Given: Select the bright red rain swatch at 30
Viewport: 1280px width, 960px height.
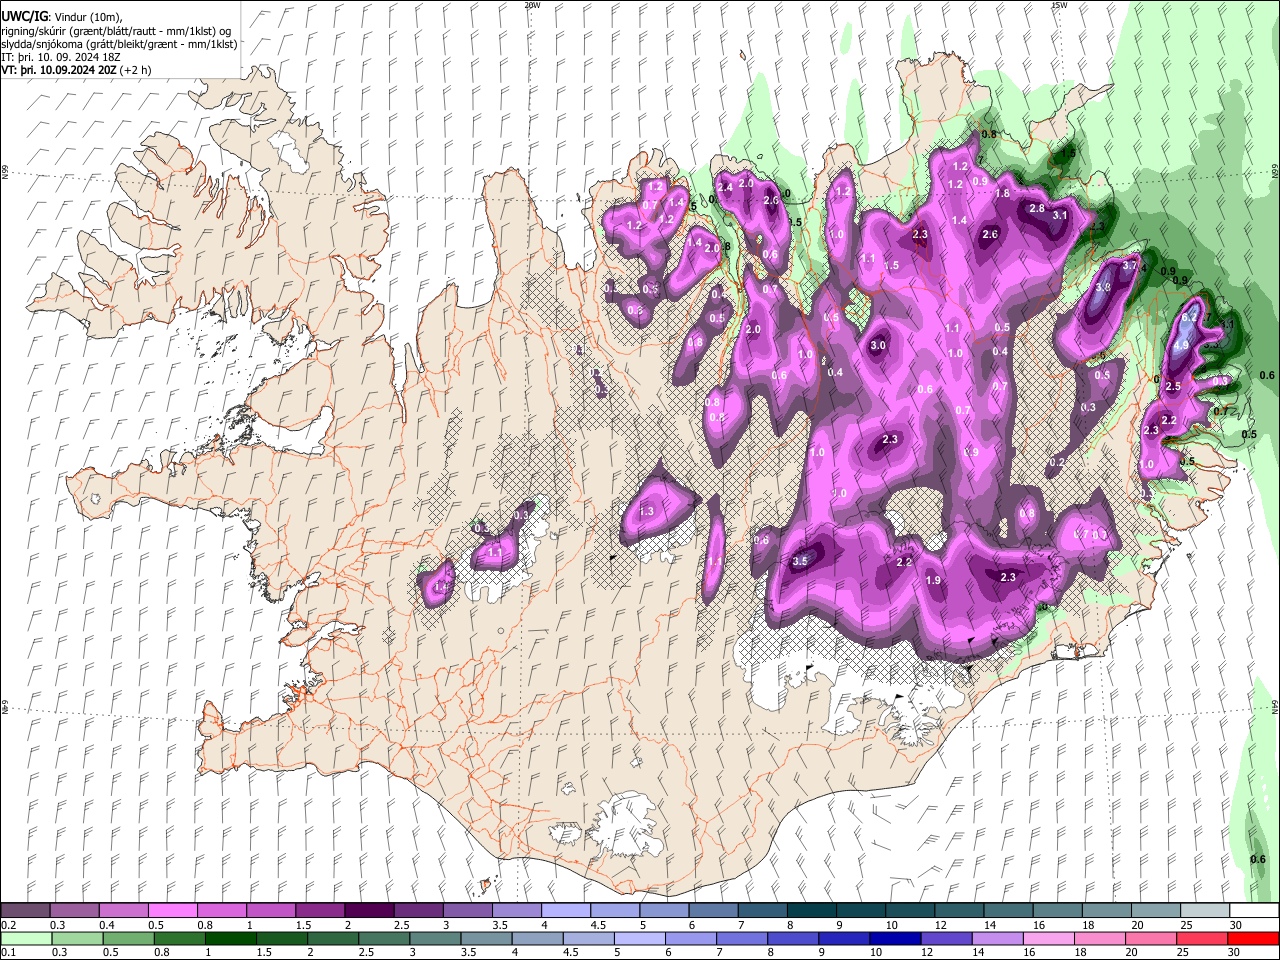Looking at the screenshot, I should pyautogui.click(x=1254, y=939).
